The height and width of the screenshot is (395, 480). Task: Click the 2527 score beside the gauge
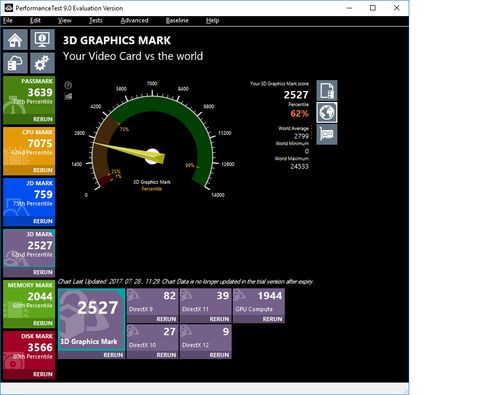tap(296, 95)
